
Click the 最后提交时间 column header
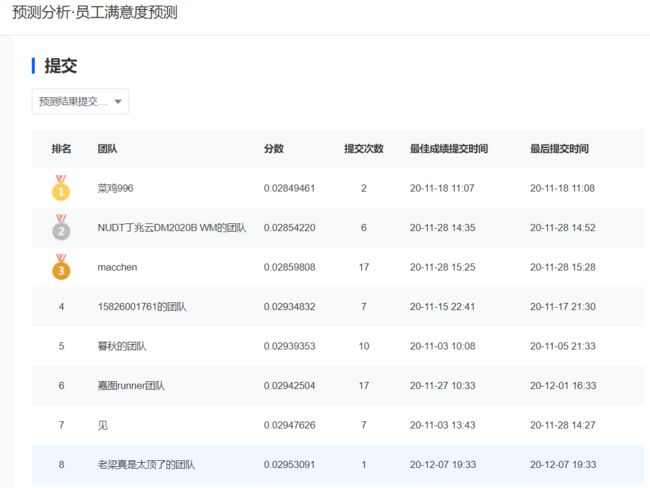click(x=559, y=148)
